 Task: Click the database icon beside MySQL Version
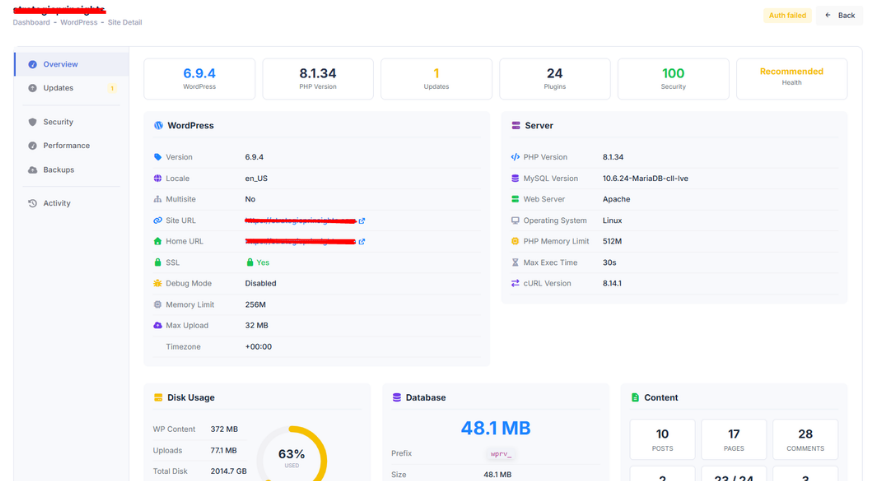515,179
